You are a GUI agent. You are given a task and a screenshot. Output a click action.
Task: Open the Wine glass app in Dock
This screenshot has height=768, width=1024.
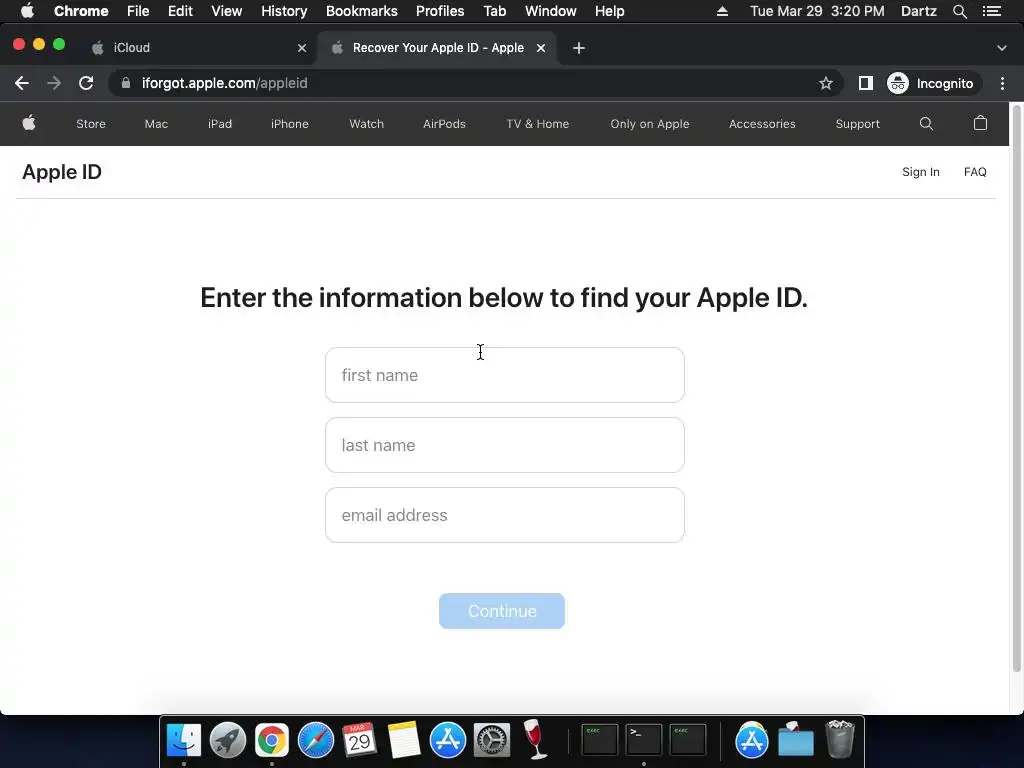[x=535, y=739]
